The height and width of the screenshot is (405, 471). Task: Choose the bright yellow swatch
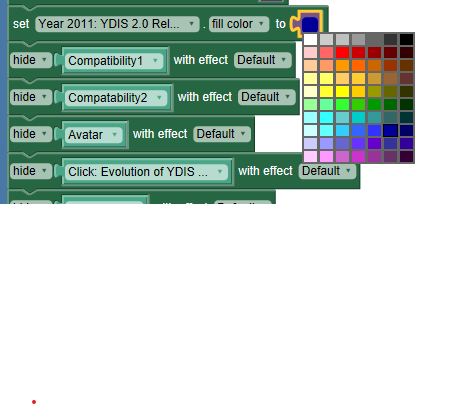(342, 92)
